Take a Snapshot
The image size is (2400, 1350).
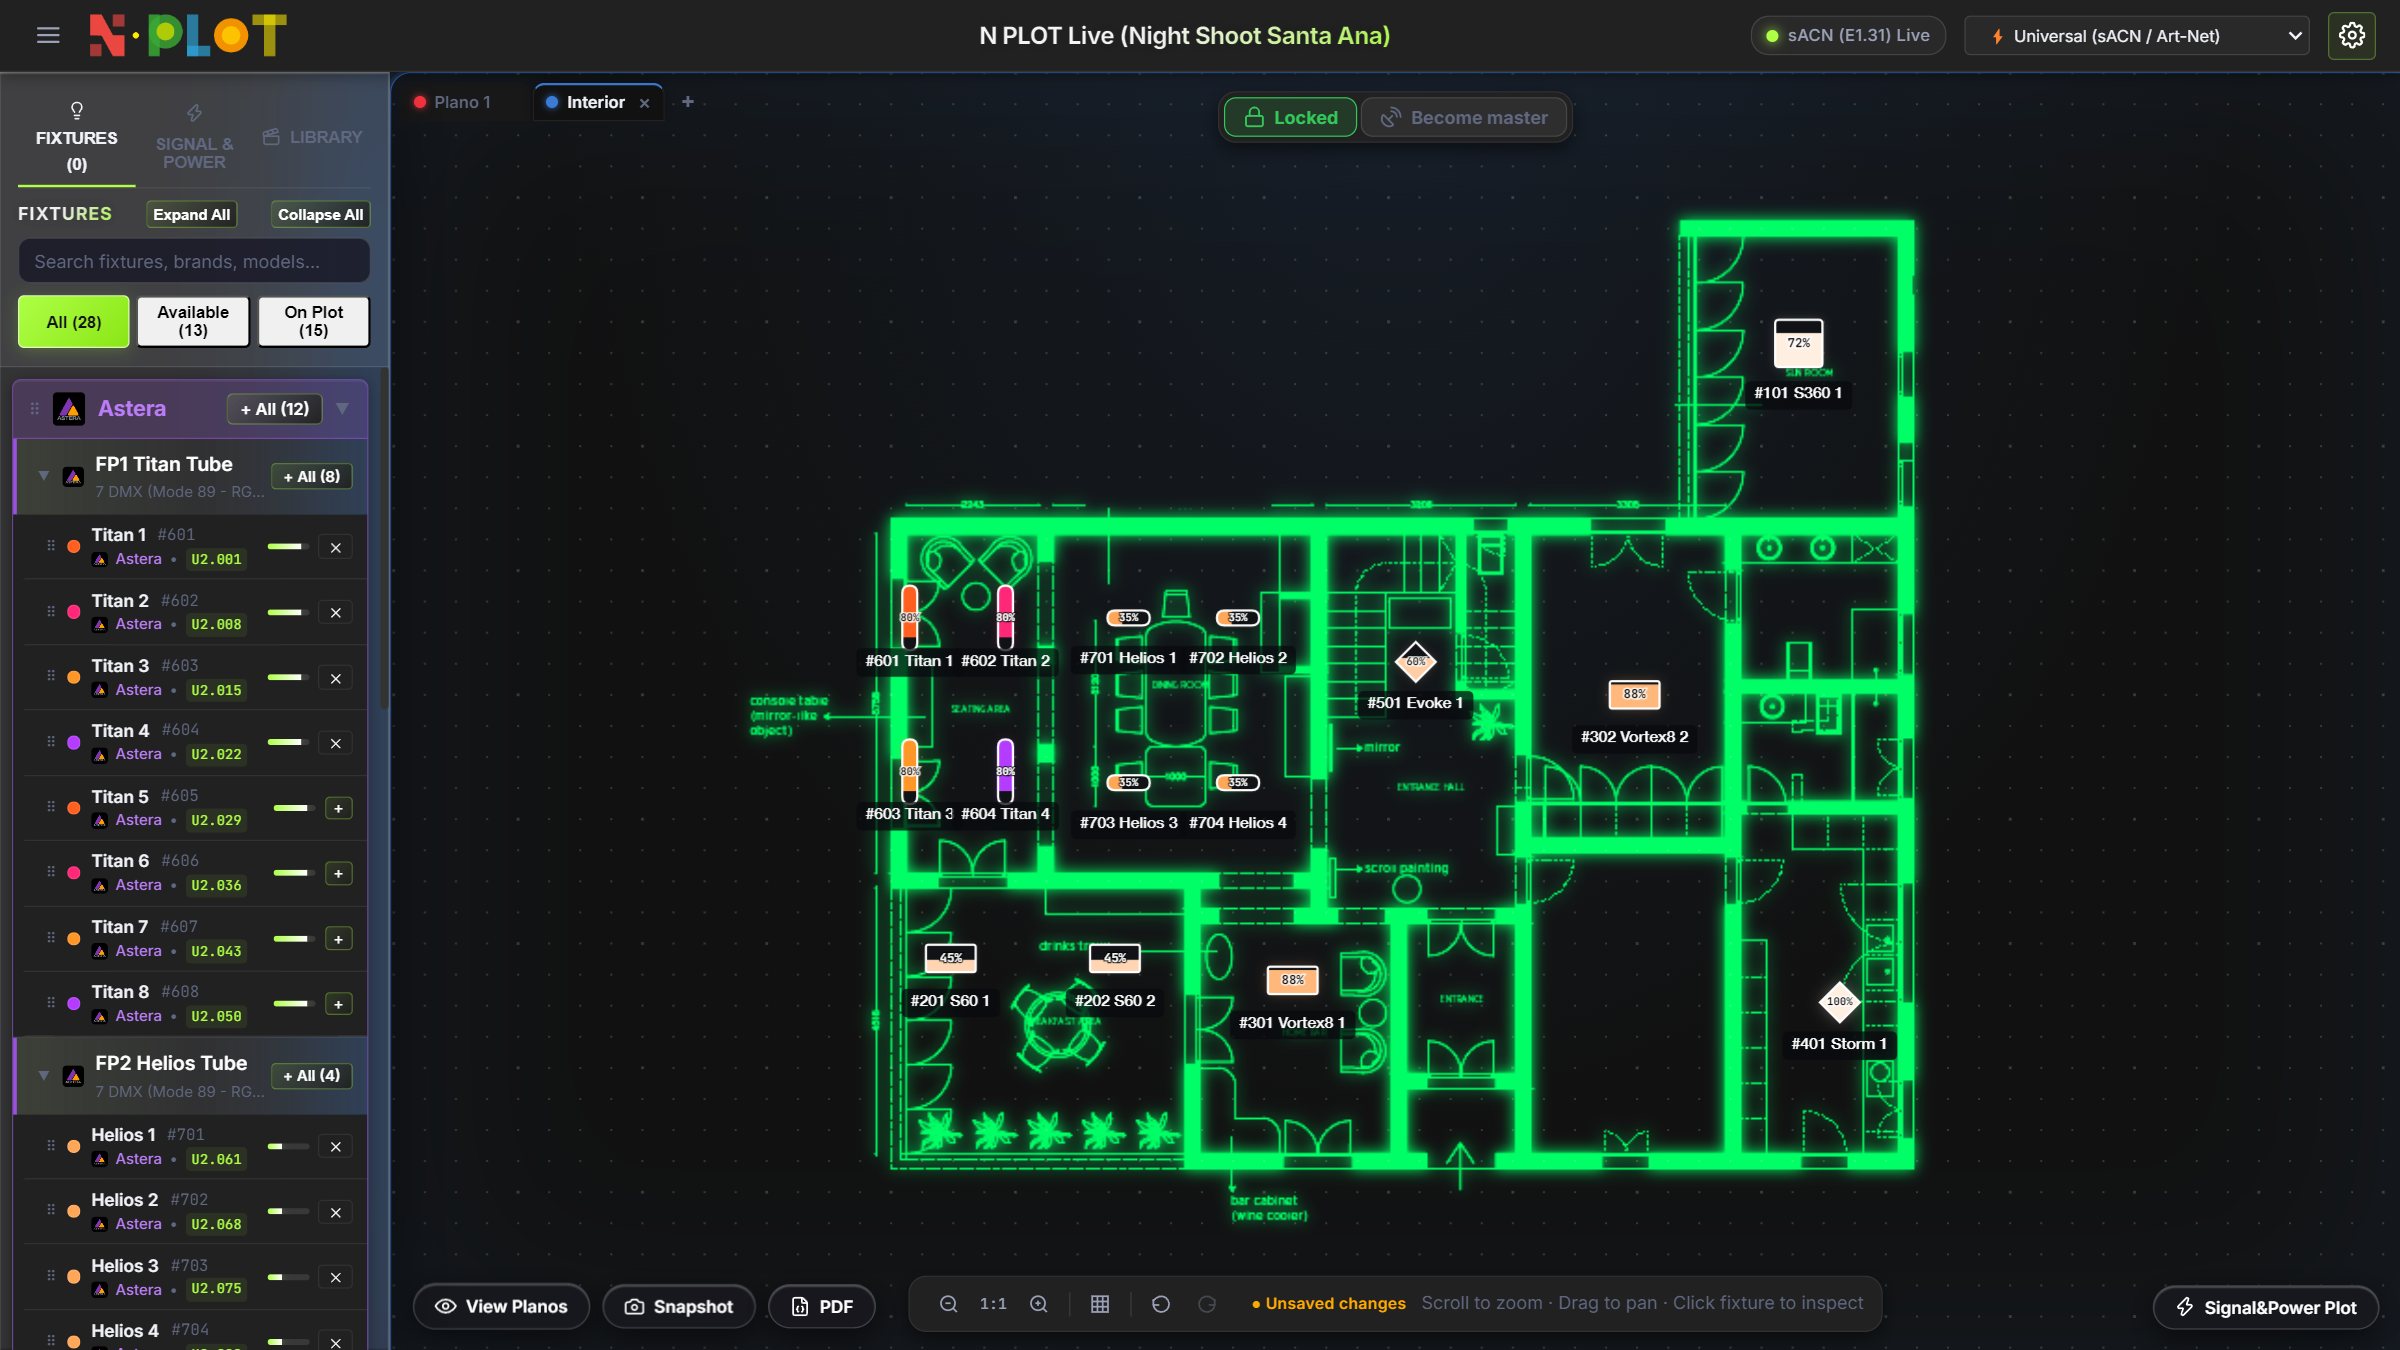(x=679, y=1307)
